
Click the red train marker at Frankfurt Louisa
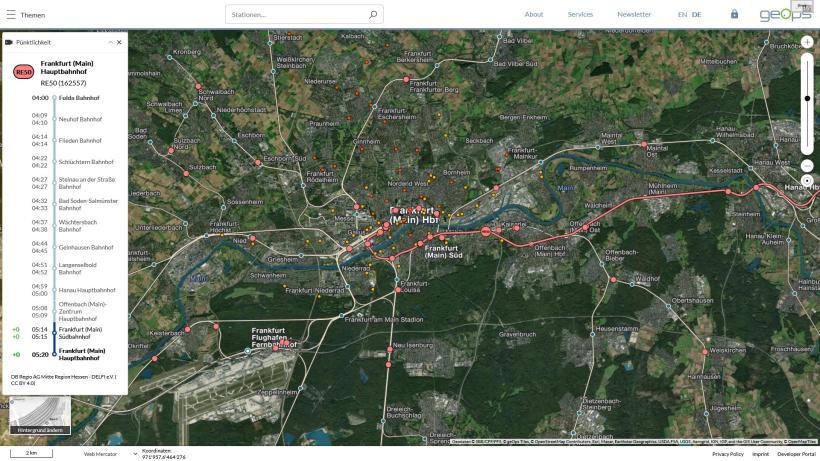click(x=398, y=290)
